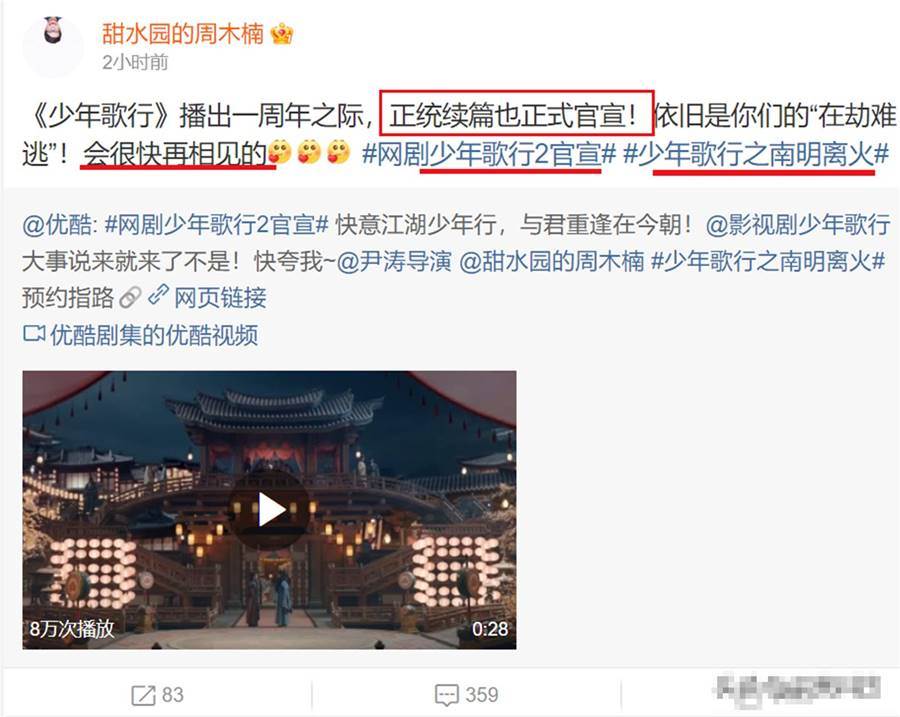Play the video with the center play button
The width and height of the screenshot is (900, 717).
[x=270, y=509]
